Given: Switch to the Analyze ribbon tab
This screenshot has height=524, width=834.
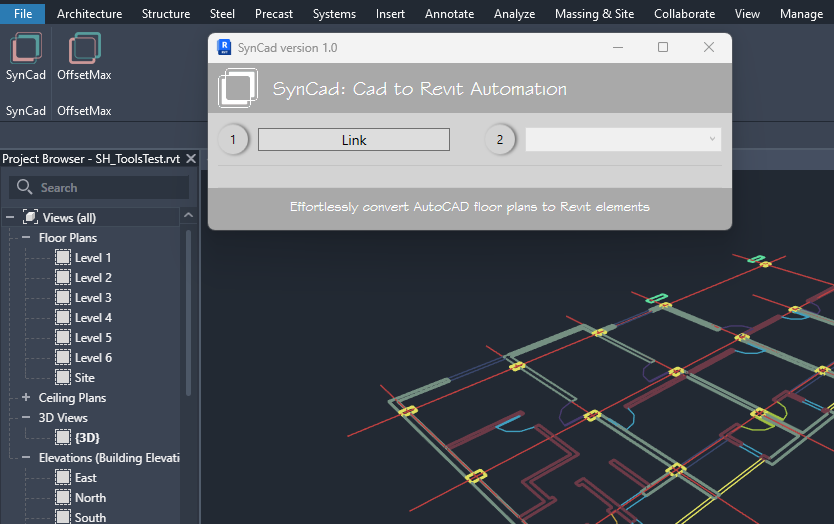Looking at the screenshot, I should (x=514, y=14).
